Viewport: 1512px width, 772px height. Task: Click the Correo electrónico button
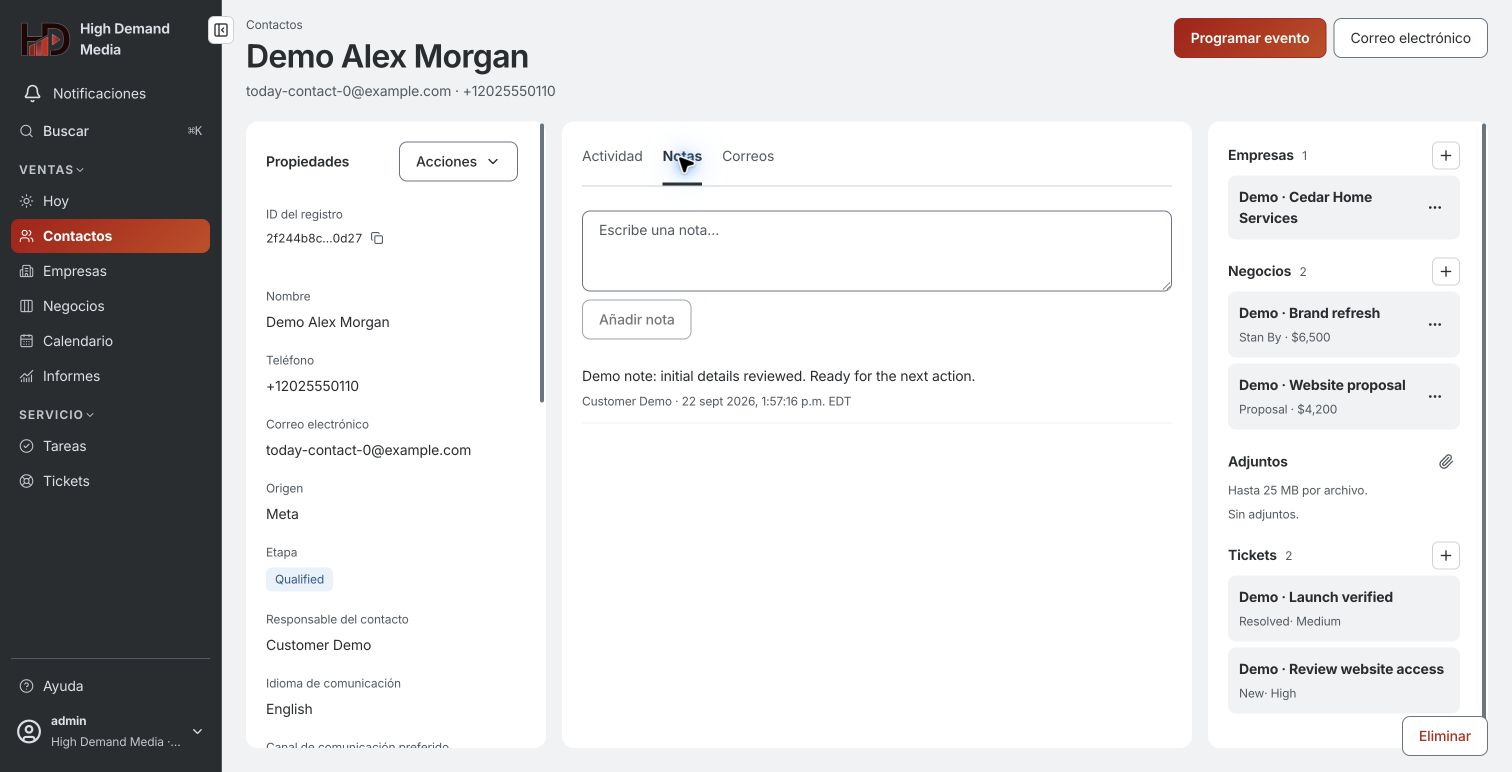[x=1410, y=38]
